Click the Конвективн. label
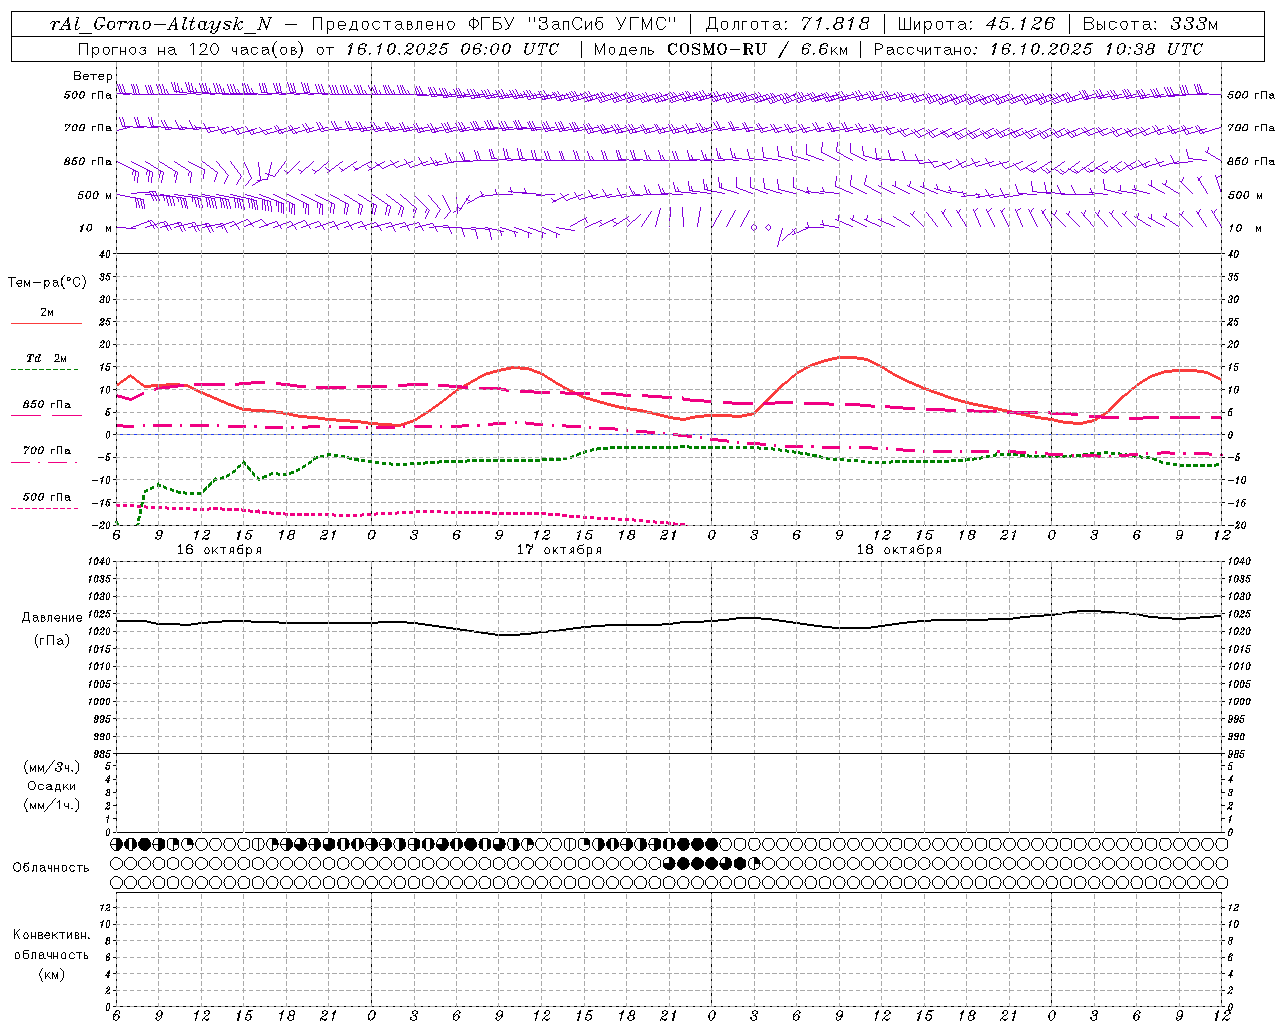1280x1024 pixels. tap(51, 935)
